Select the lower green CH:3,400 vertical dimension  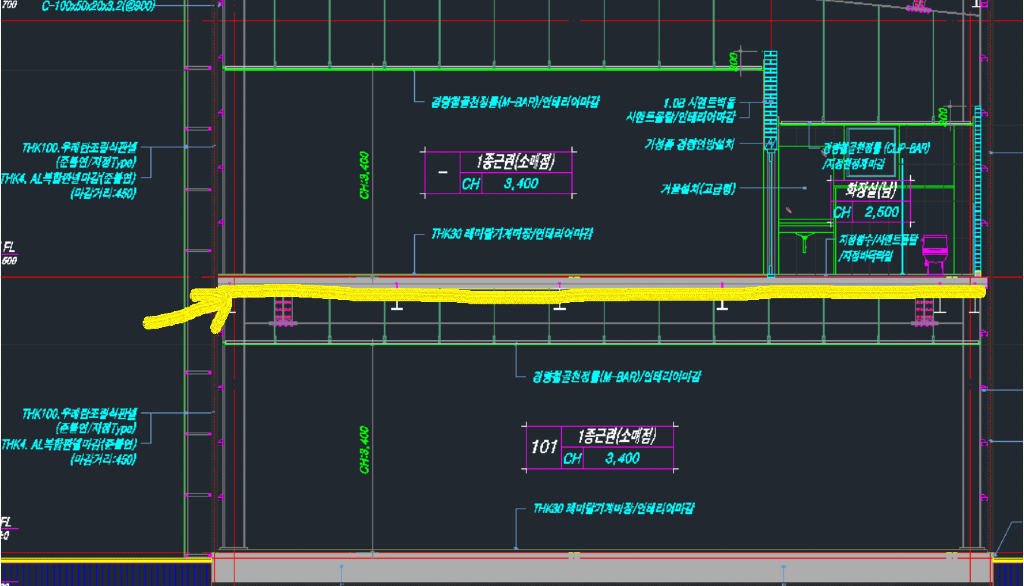(365, 449)
